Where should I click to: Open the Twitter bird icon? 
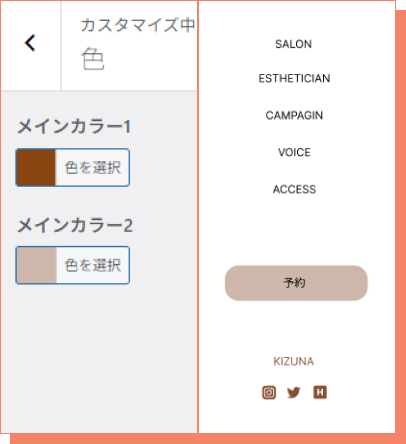point(294,392)
